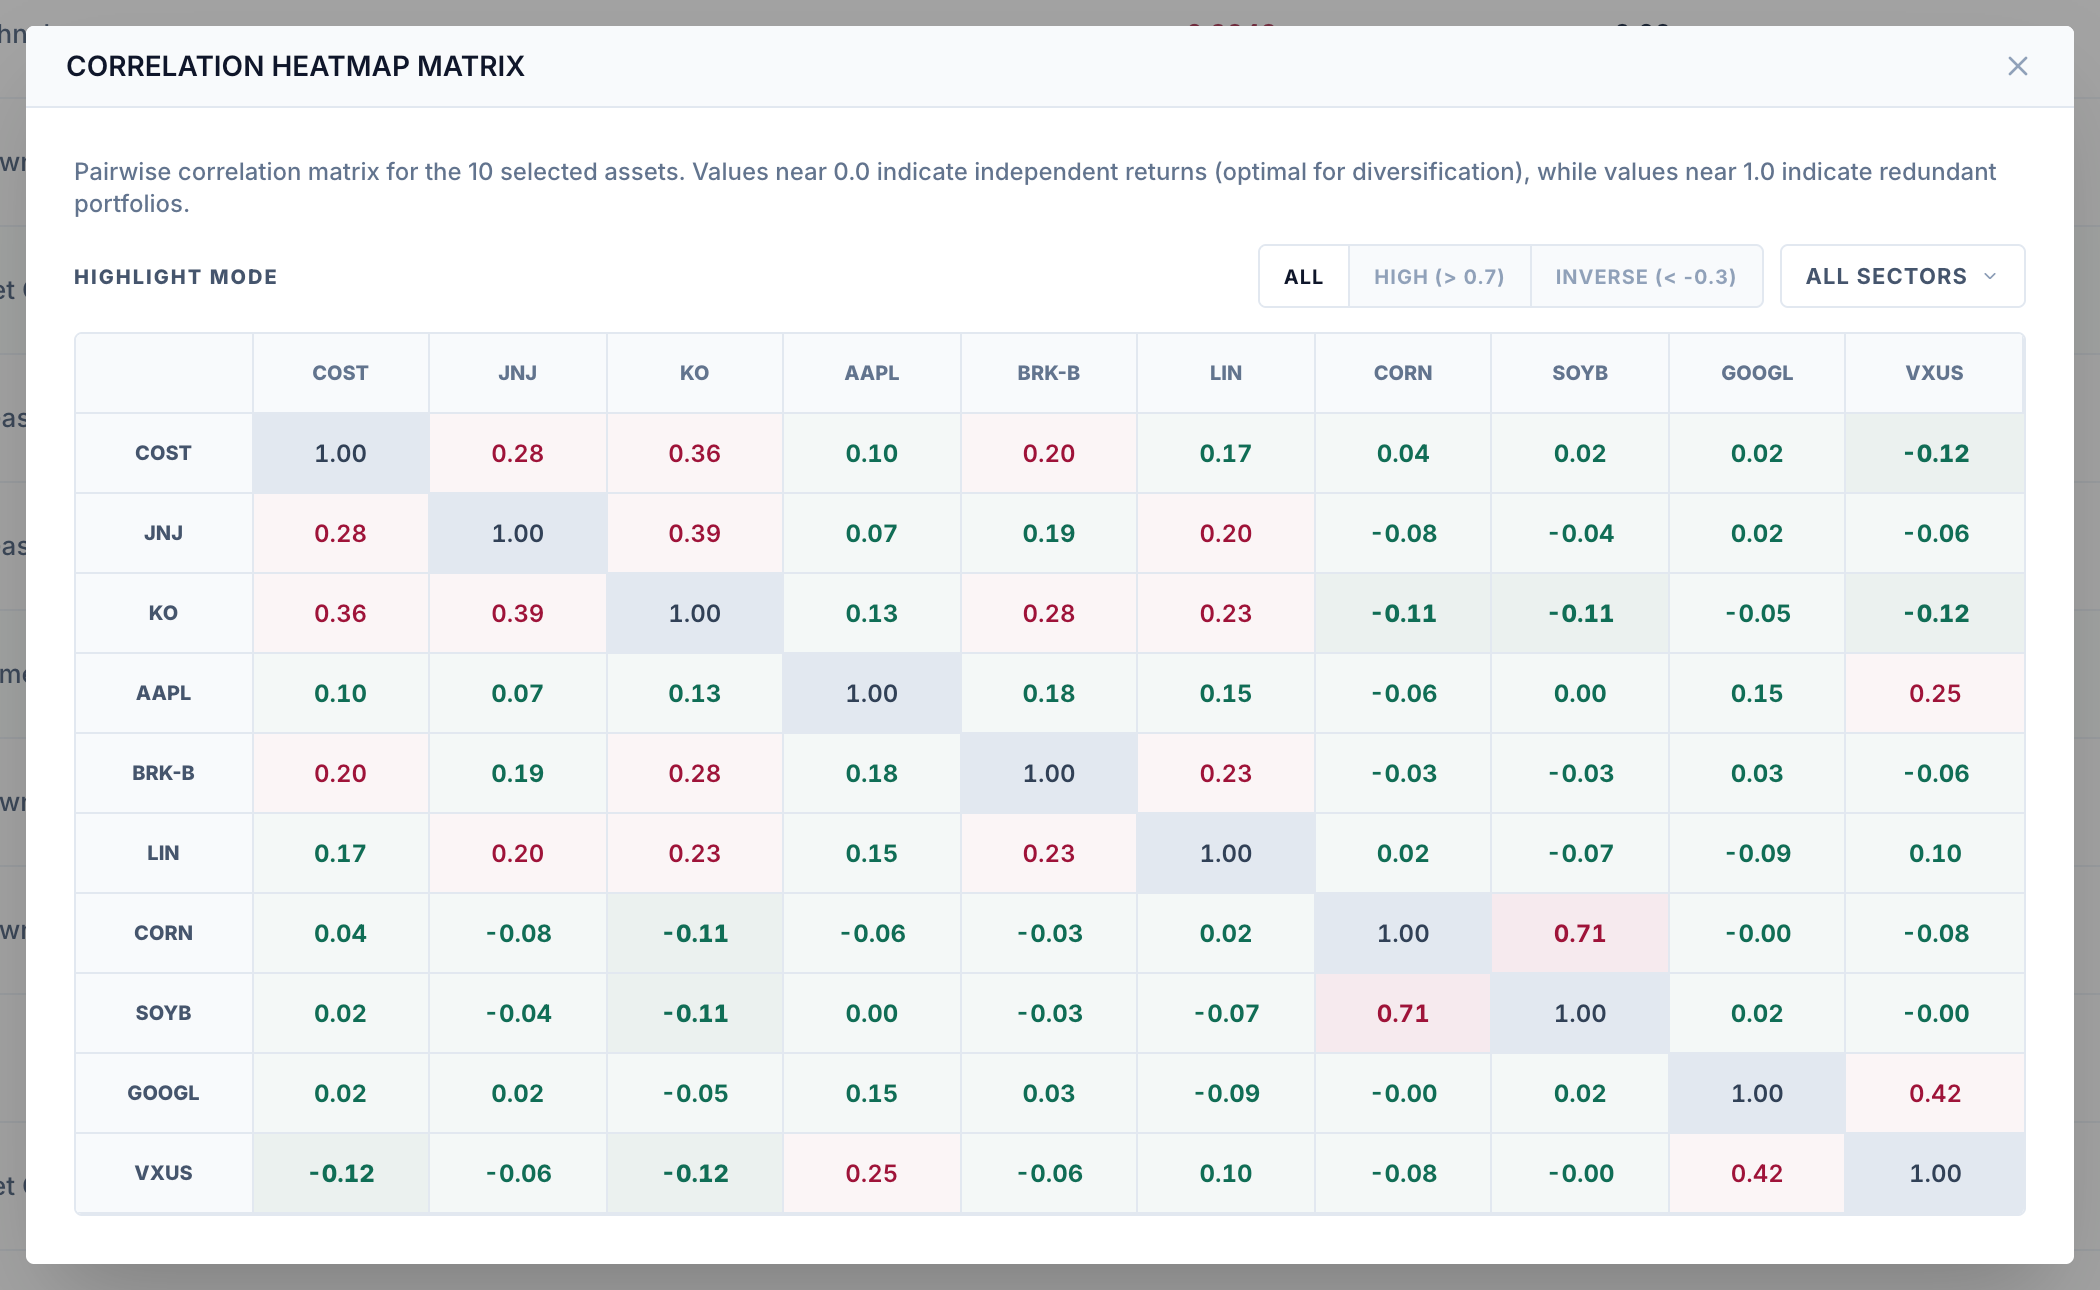The width and height of the screenshot is (2100, 1290).
Task: Click the -0.09 cell in GOOGL row
Action: click(1225, 1093)
